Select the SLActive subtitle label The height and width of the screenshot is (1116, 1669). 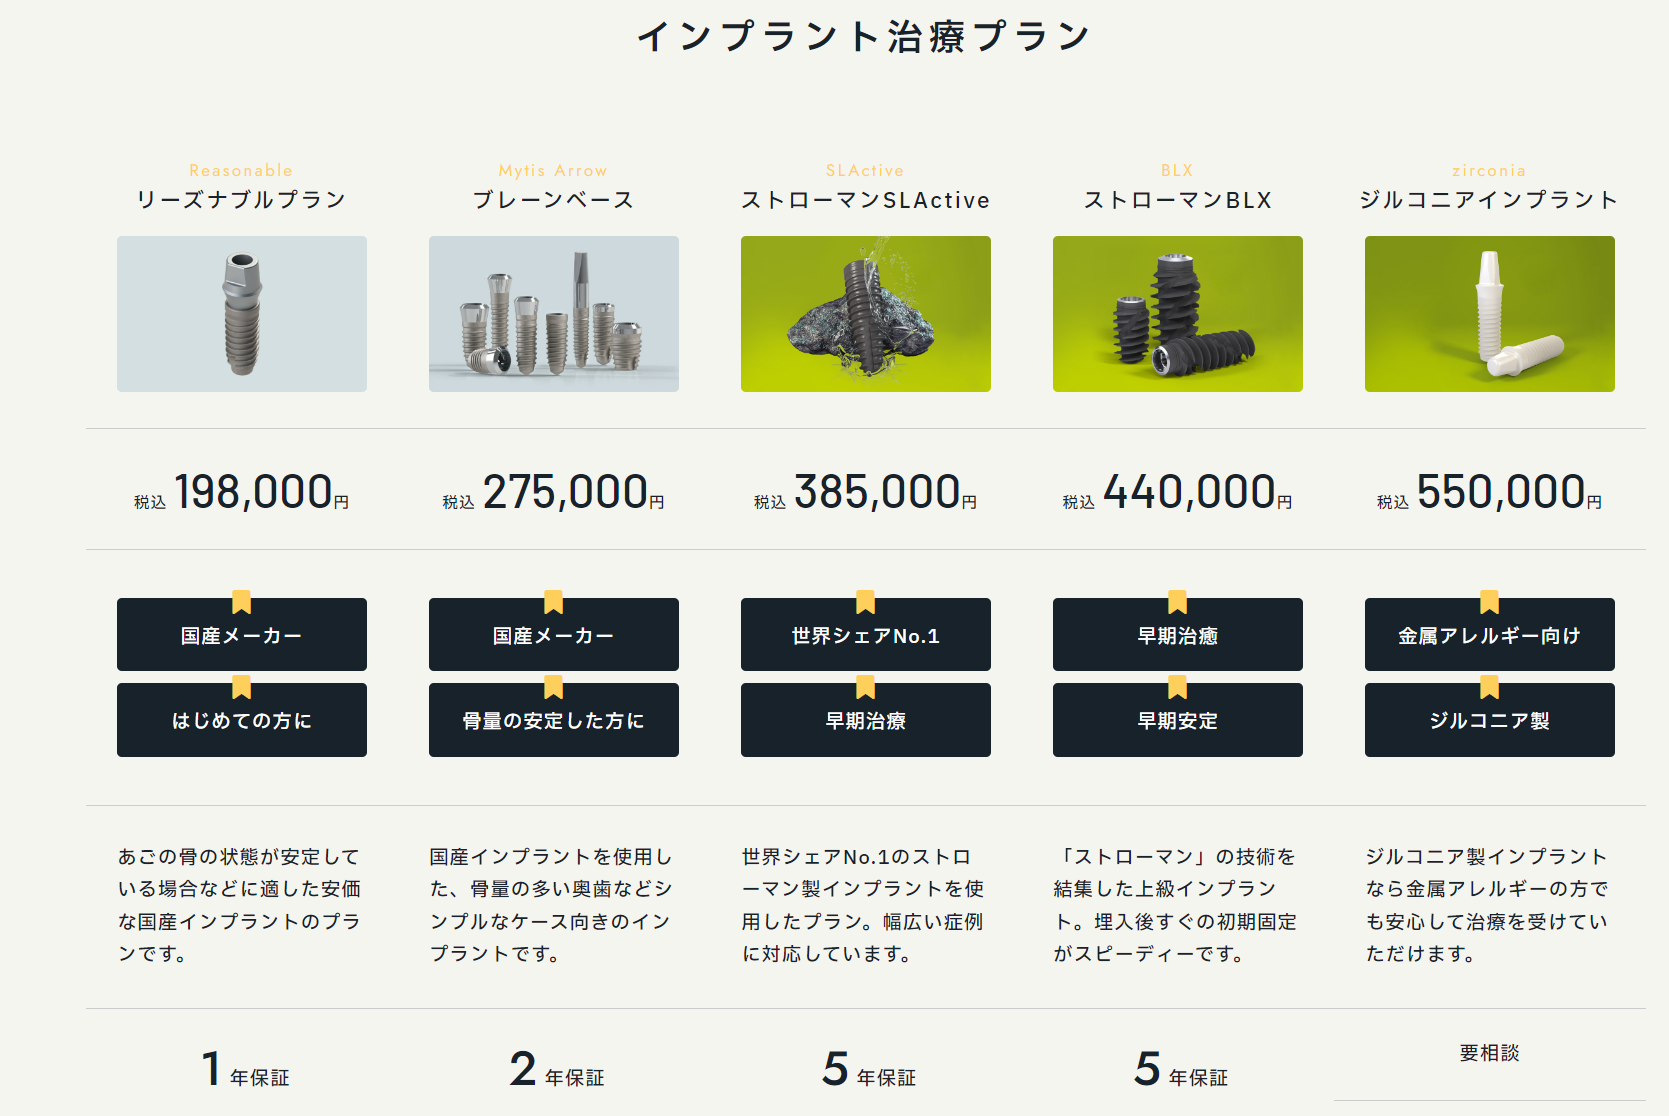[x=866, y=170]
